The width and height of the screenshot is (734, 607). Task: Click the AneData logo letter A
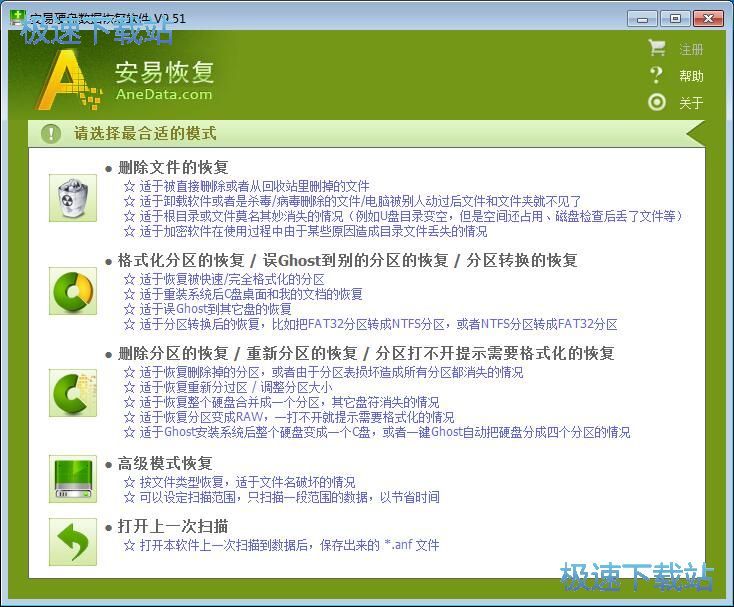(x=68, y=80)
